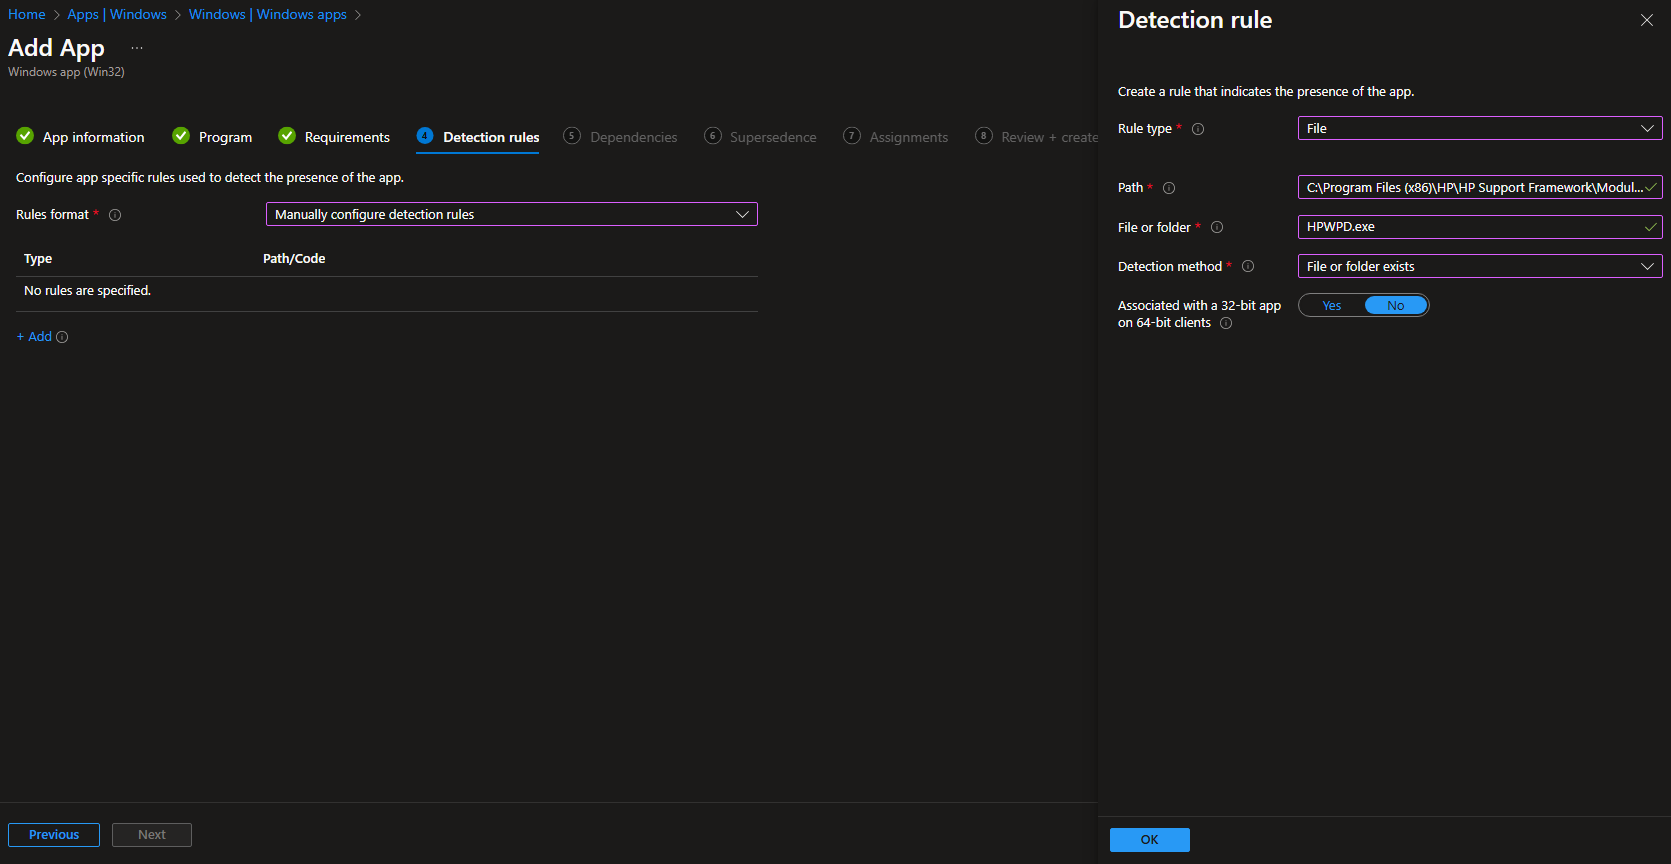The height and width of the screenshot is (864, 1671).
Task: Click the info icon next to Path
Action: [1169, 188]
